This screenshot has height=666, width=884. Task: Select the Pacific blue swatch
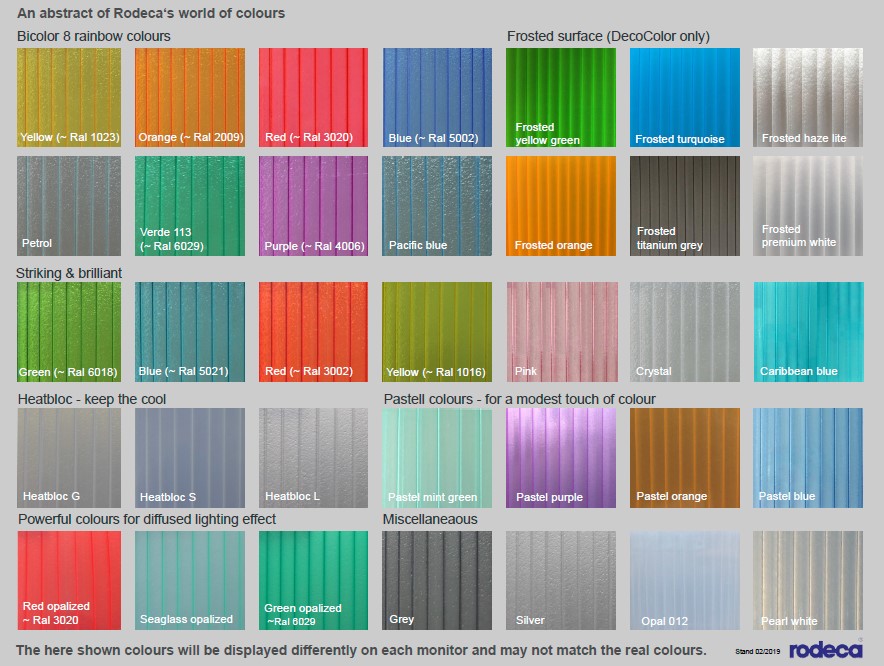(437, 206)
